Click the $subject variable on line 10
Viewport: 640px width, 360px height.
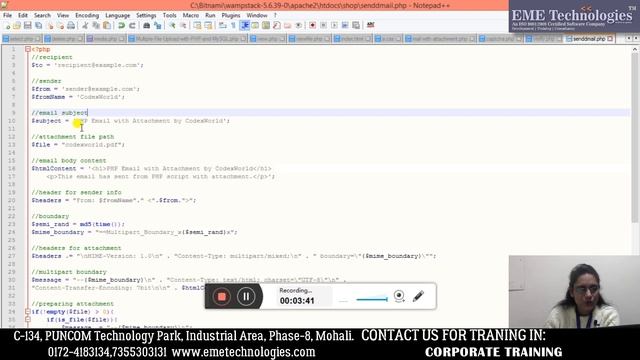coord(46,121)
